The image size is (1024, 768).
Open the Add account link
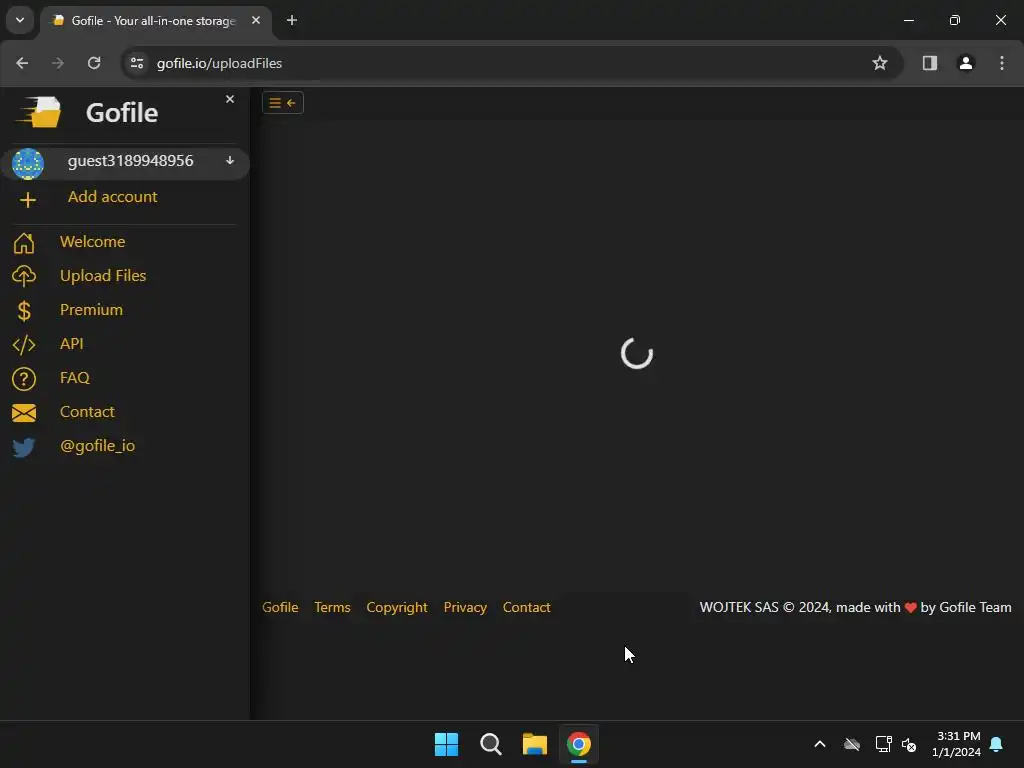click(112, 197)
